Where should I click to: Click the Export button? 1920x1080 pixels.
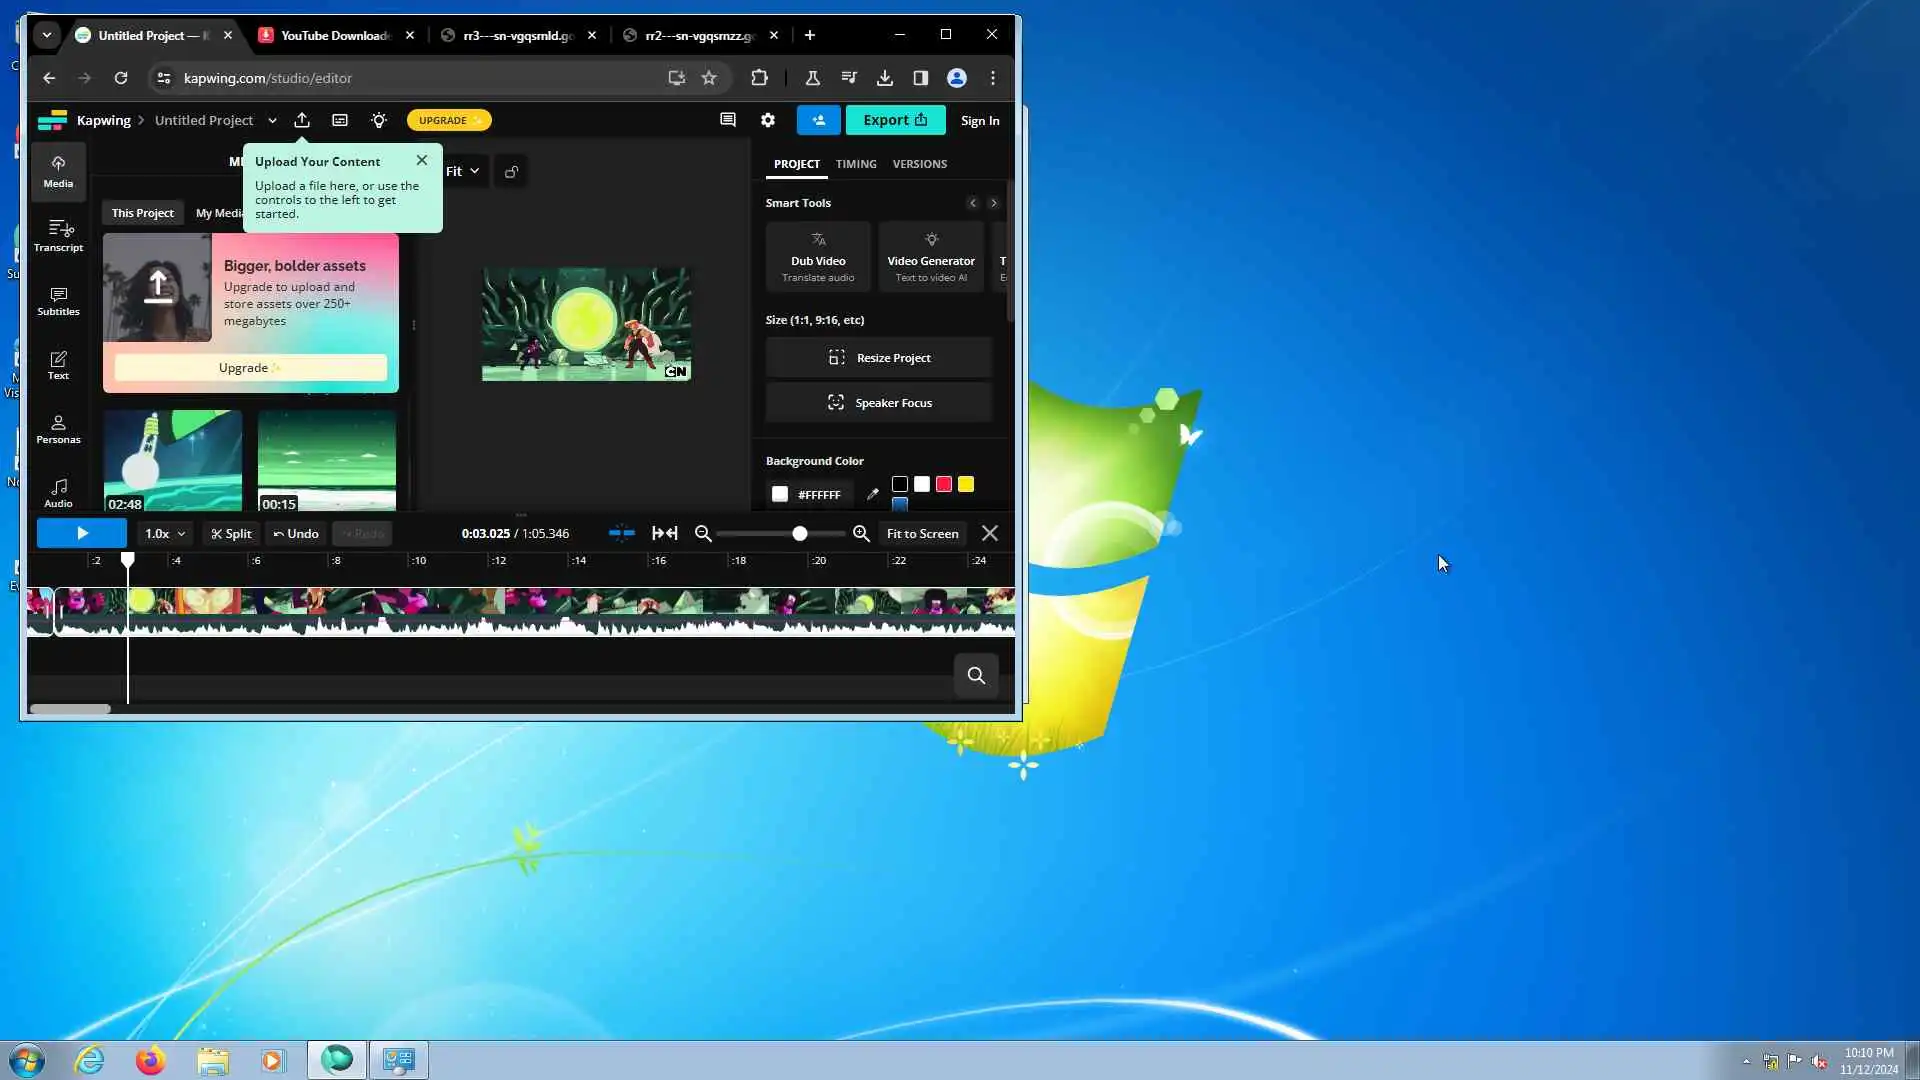[x=894, y=120]
